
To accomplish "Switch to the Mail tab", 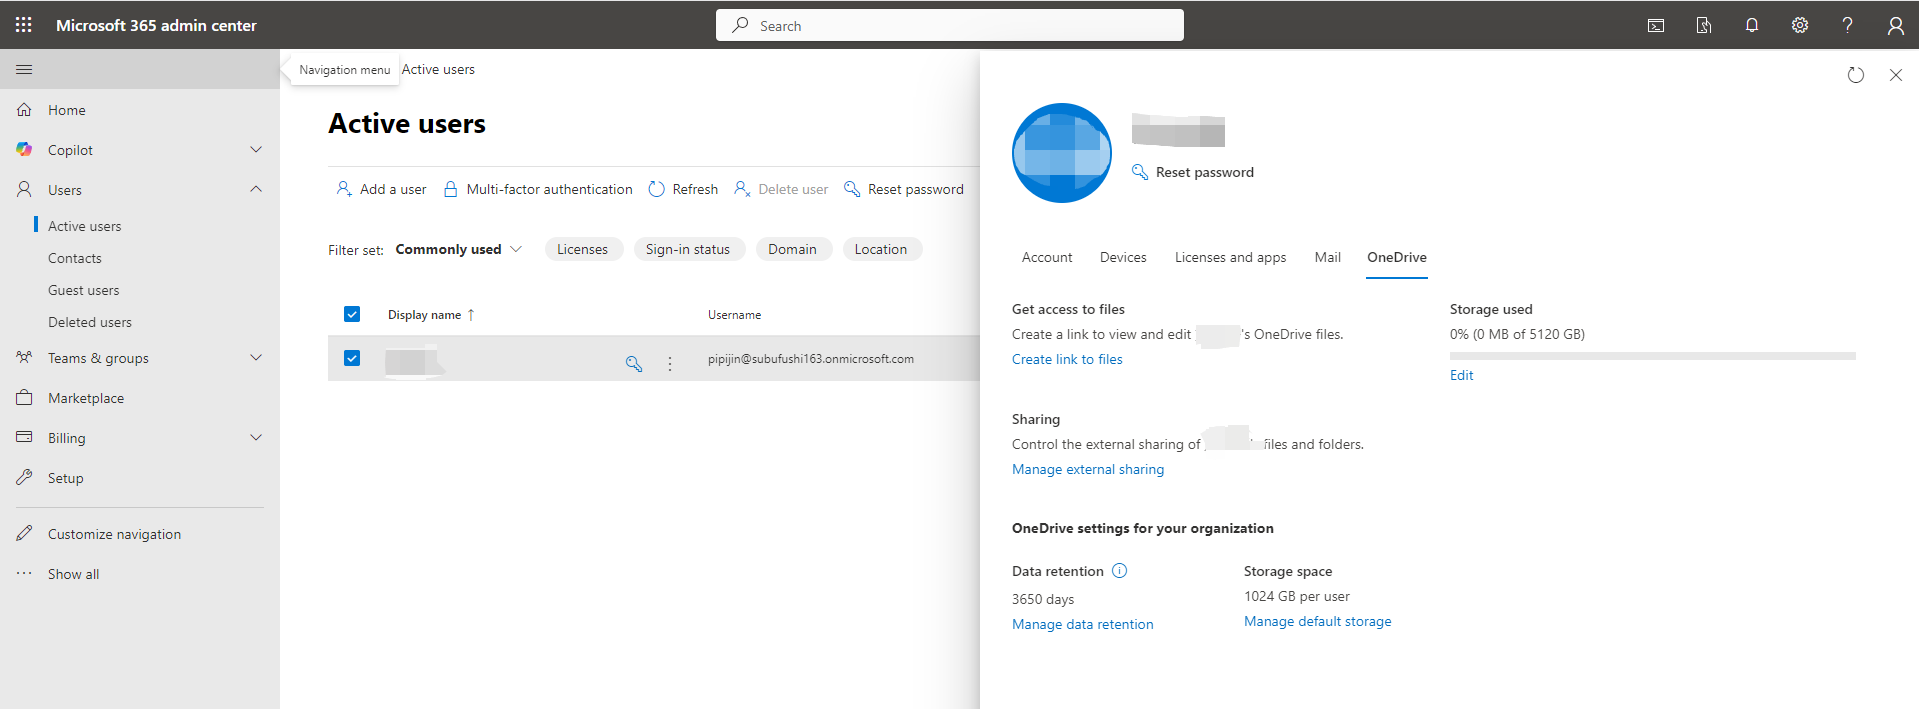I will click(1327, 257).
